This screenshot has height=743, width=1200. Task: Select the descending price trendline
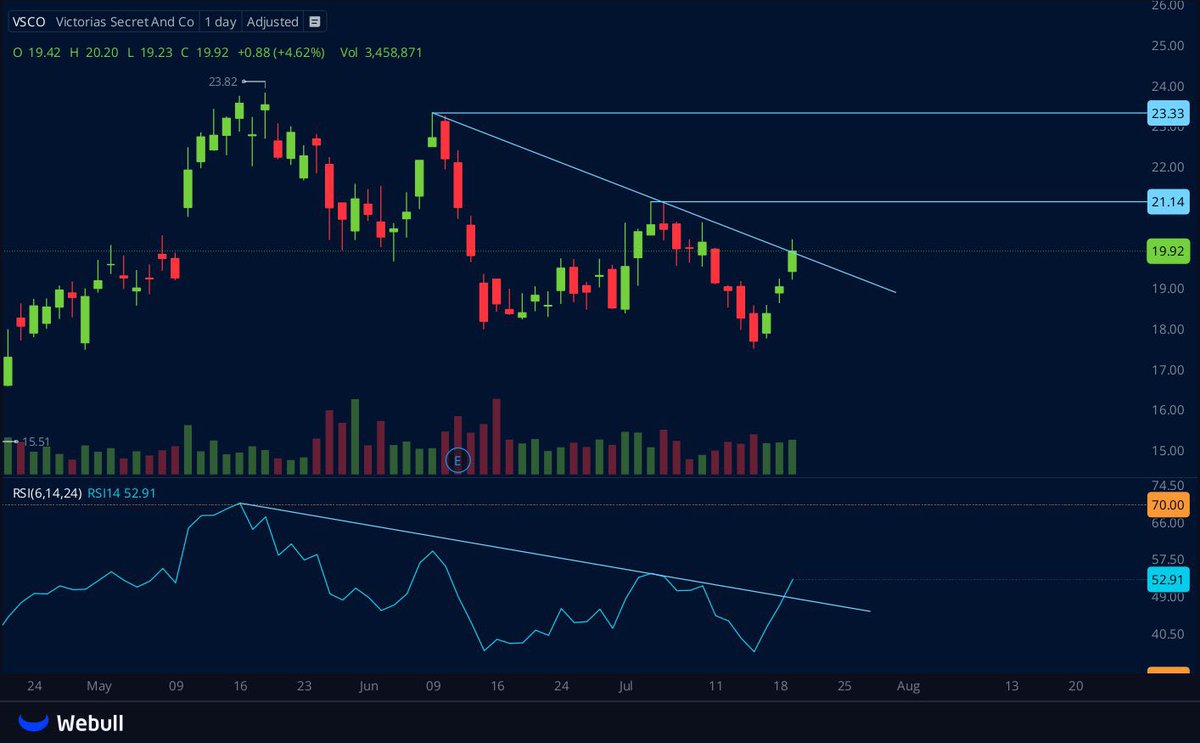point(663,203)
